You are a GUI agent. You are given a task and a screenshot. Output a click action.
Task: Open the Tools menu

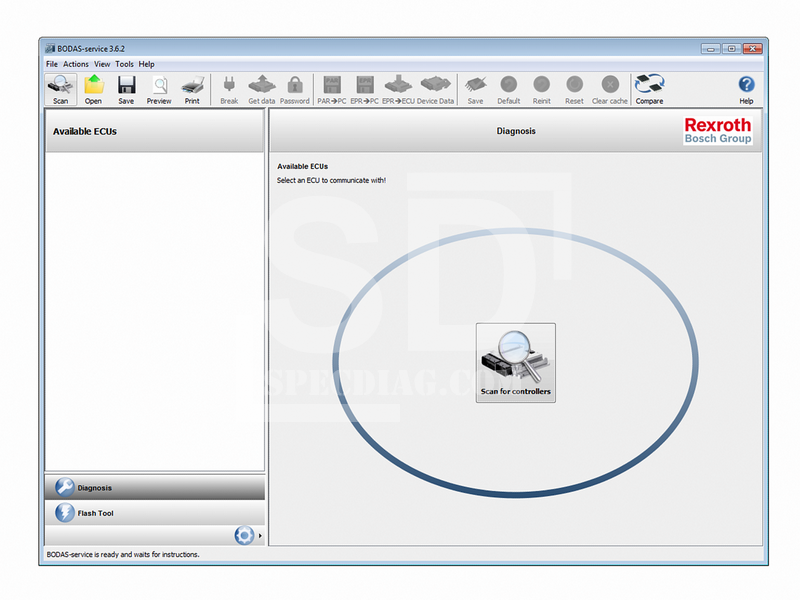tap(124, 64)
